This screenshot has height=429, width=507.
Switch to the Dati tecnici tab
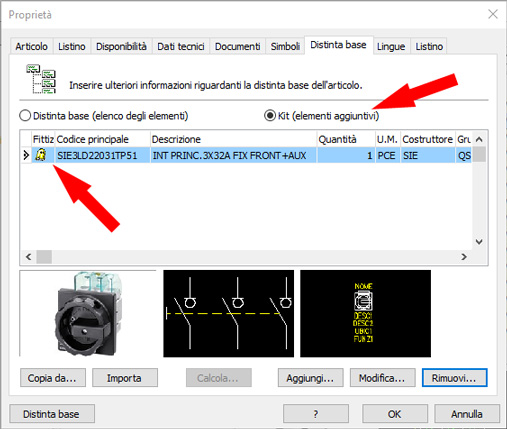click(181, 46)
